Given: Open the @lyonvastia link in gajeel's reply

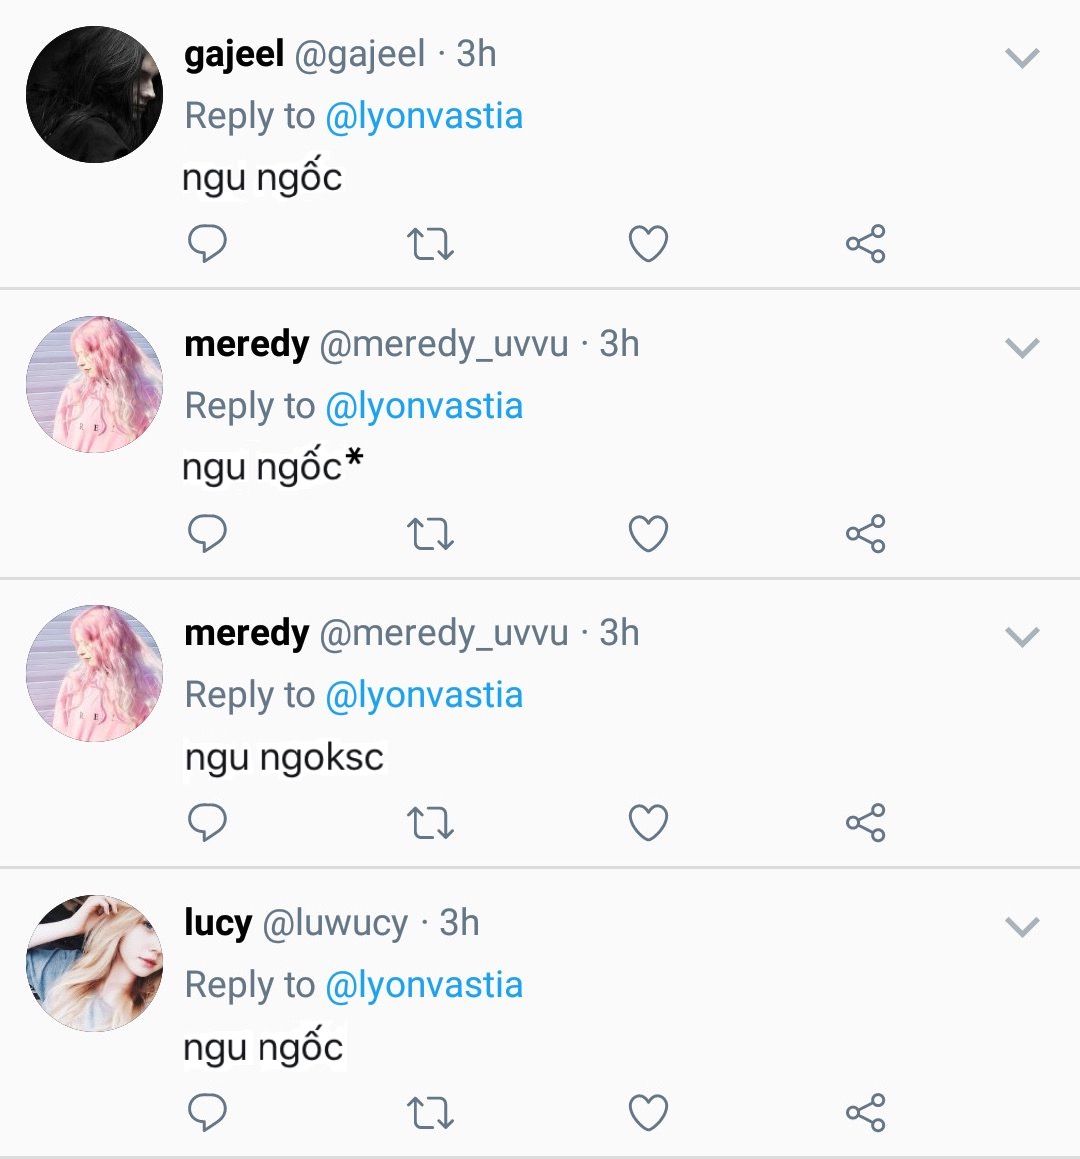Looking at the screenshot, I should click(424, 117).
